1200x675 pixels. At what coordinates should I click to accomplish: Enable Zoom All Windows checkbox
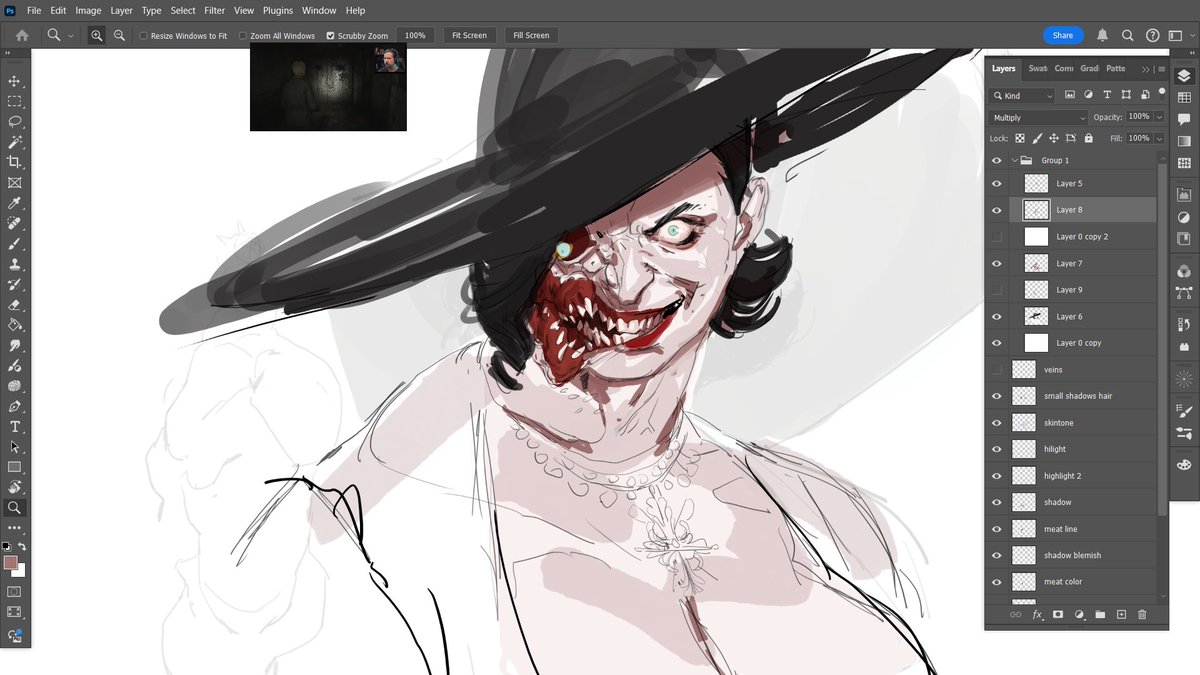[x=242, y=36]
